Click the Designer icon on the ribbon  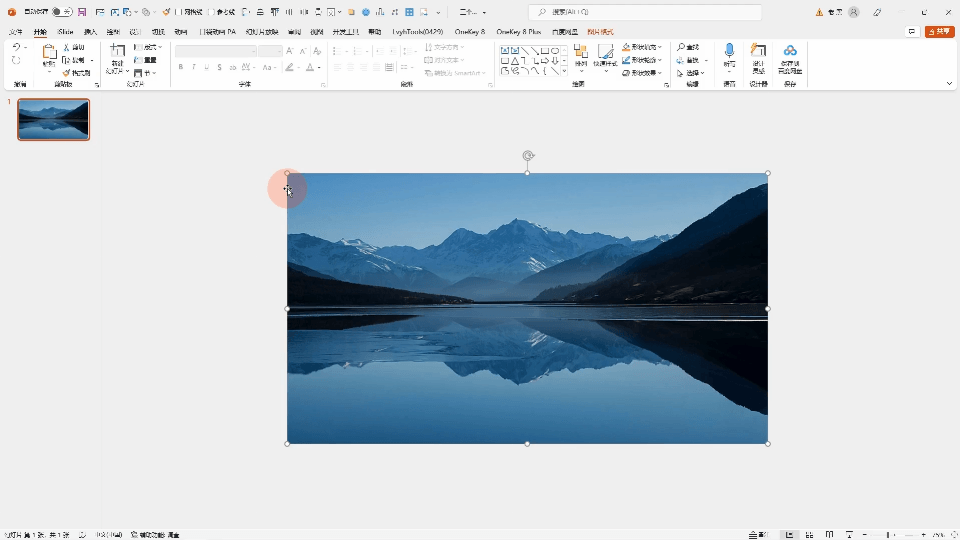pos(758,52)
